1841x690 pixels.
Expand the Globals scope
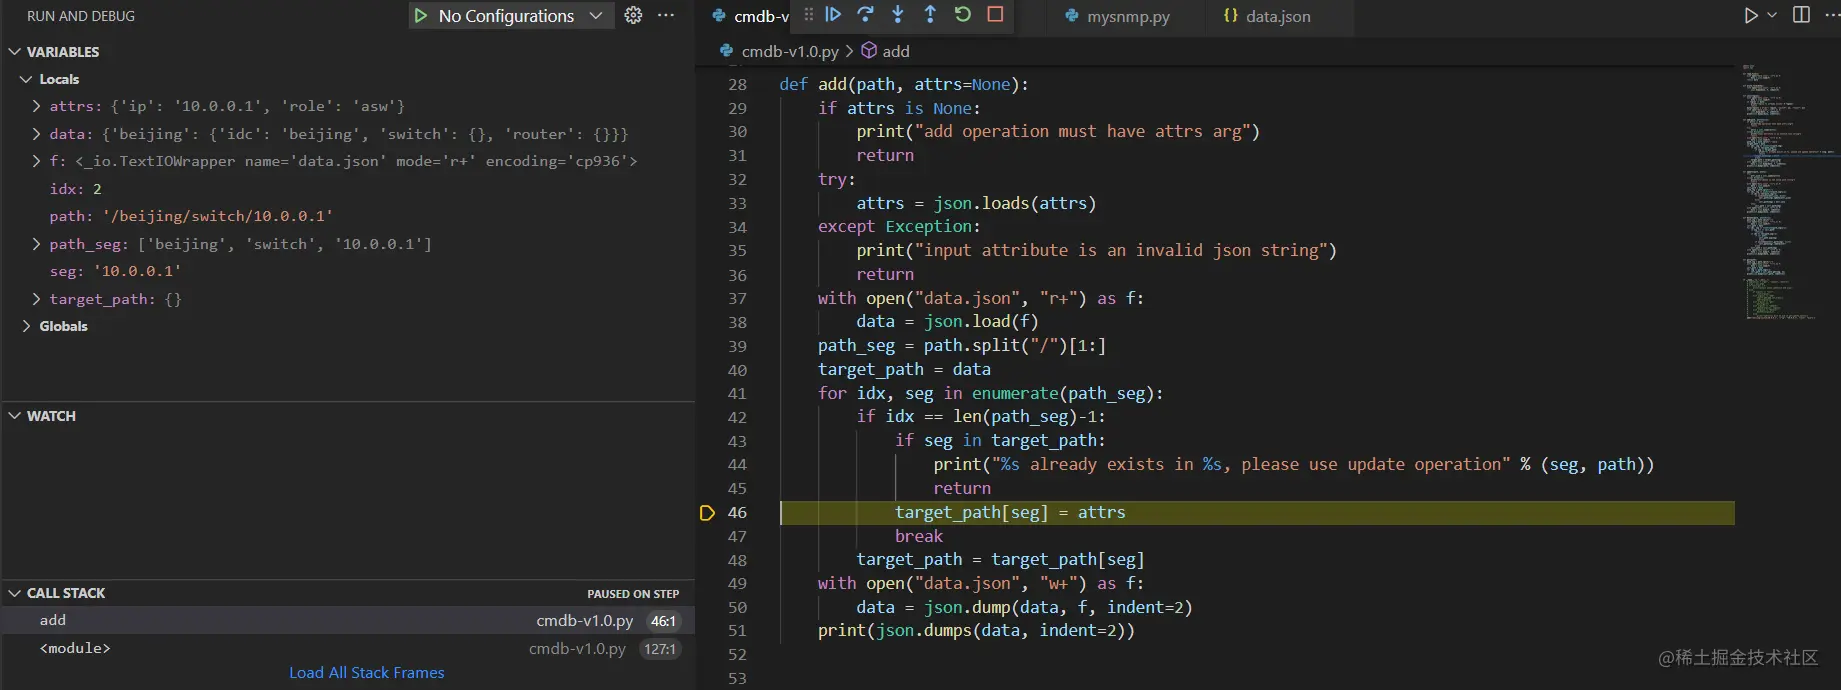(x=26, y=326)
